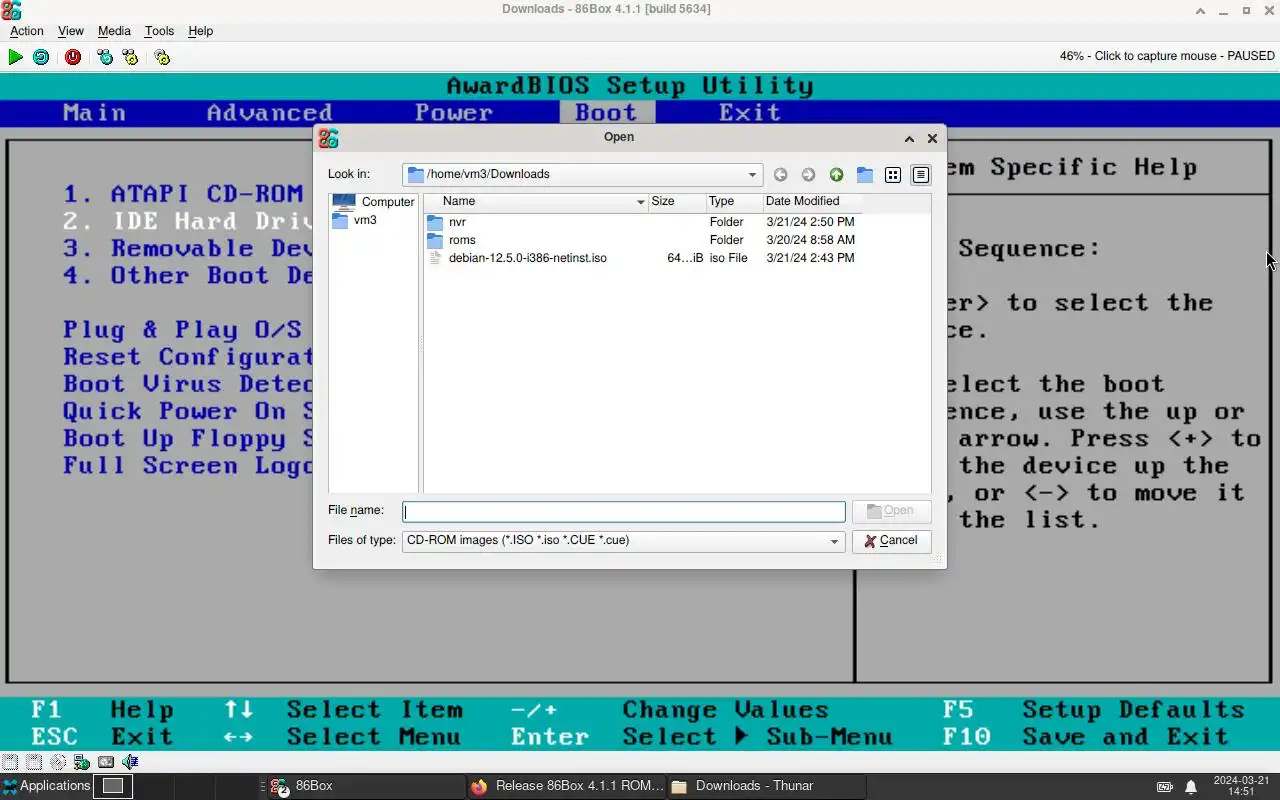Image resolution: width=1280 pixels, height=800 pixels.
Task: Click the teal Hard Reset toolbar icon
Action: pyautogui.click(x=41, y=57)
